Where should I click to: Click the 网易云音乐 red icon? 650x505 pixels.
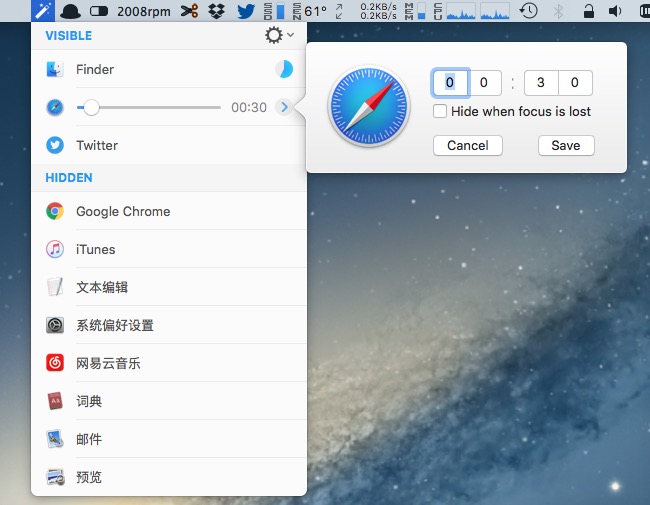pos(55,363)
